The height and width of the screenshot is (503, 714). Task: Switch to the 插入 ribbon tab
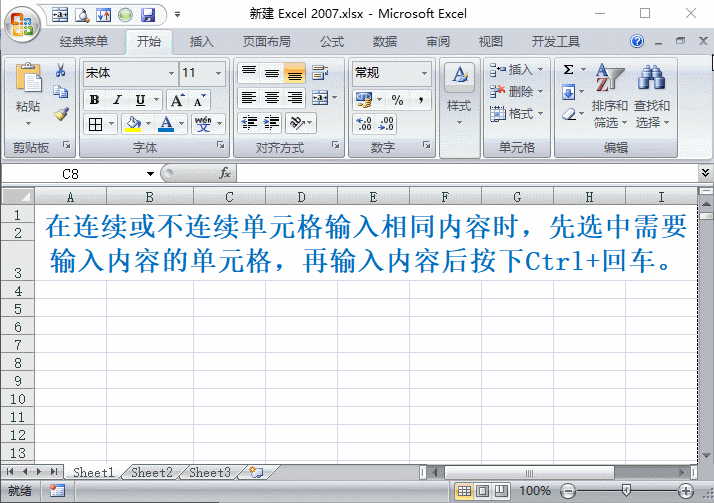point(202,42)
